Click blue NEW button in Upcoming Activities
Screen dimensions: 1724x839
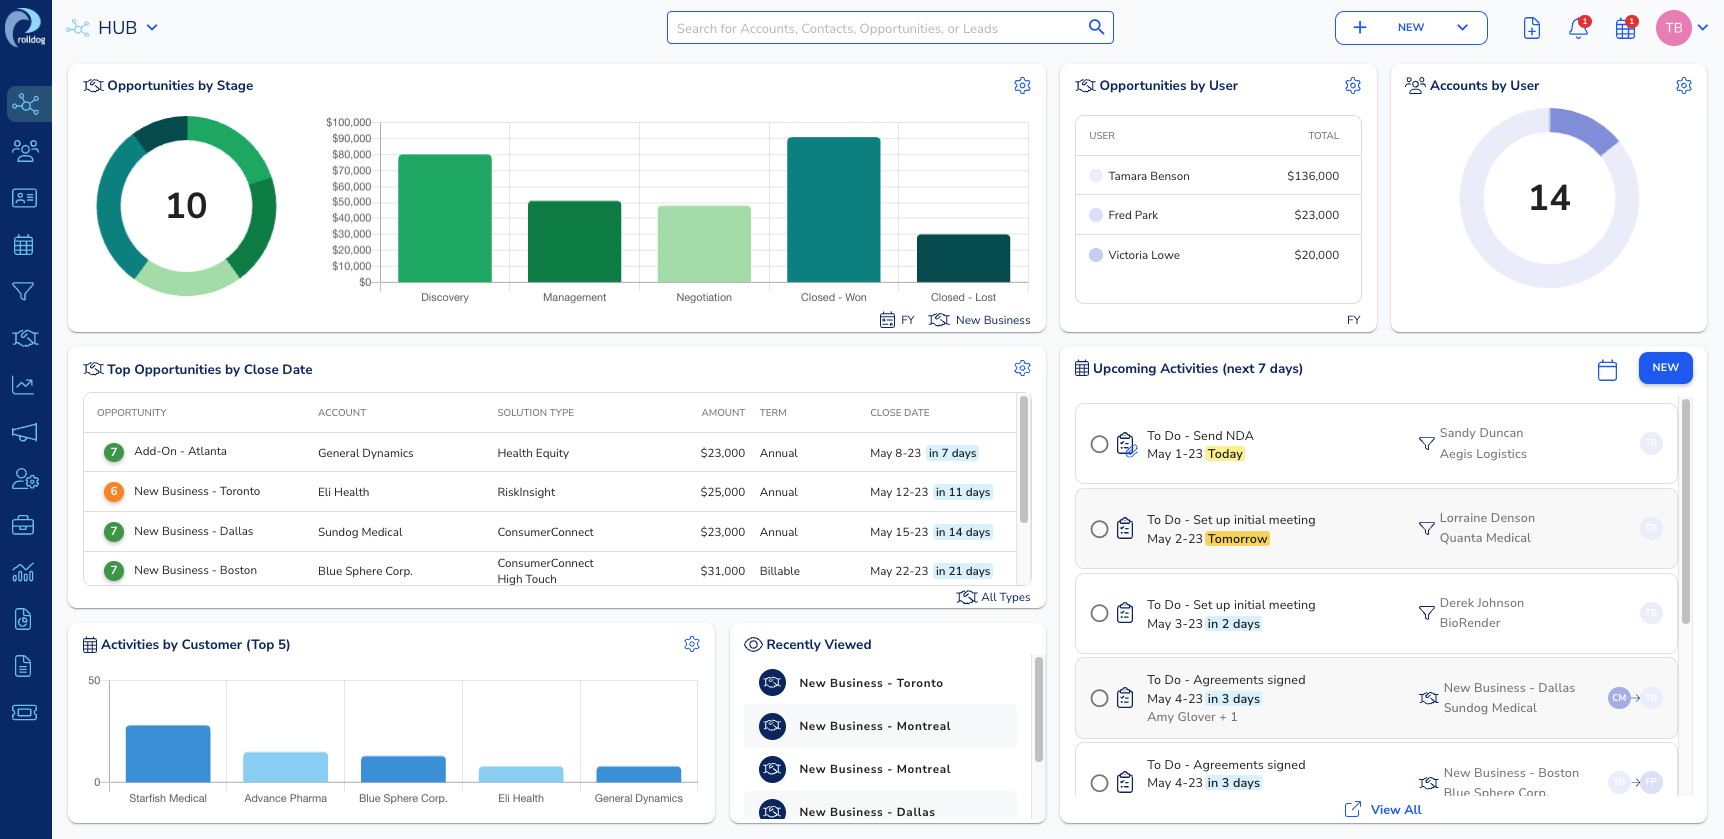(x=1664, y=368)
